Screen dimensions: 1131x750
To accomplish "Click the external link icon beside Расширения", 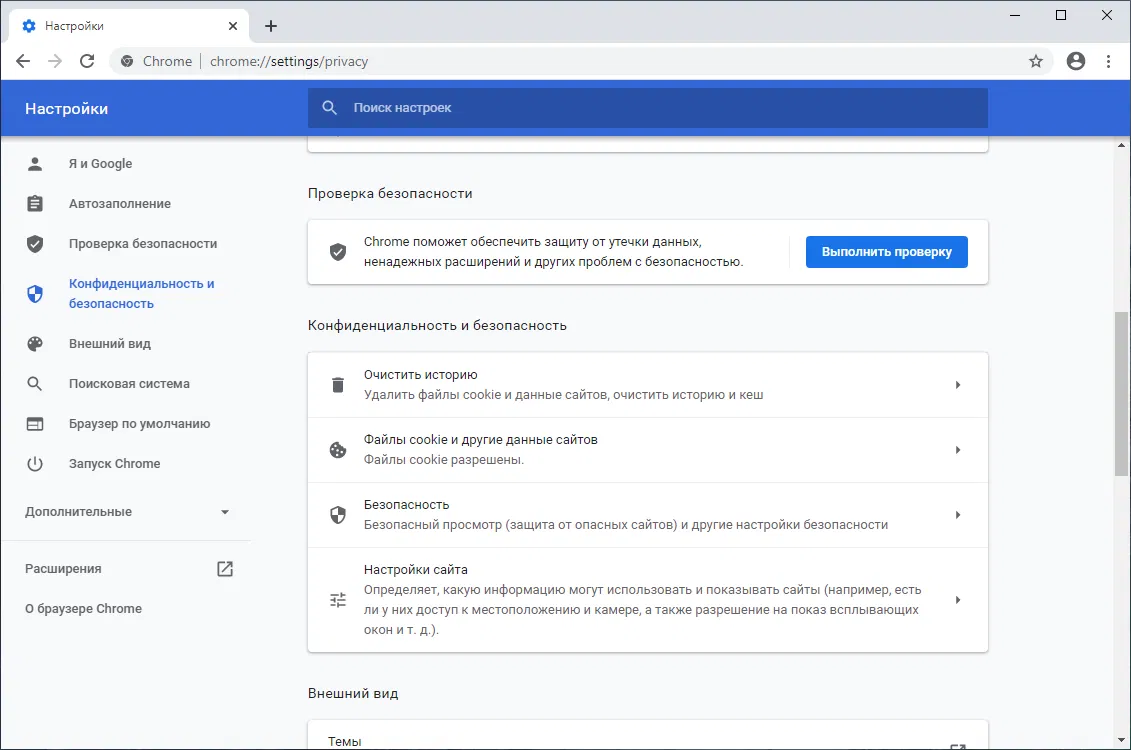I will (x=225, y=569).
